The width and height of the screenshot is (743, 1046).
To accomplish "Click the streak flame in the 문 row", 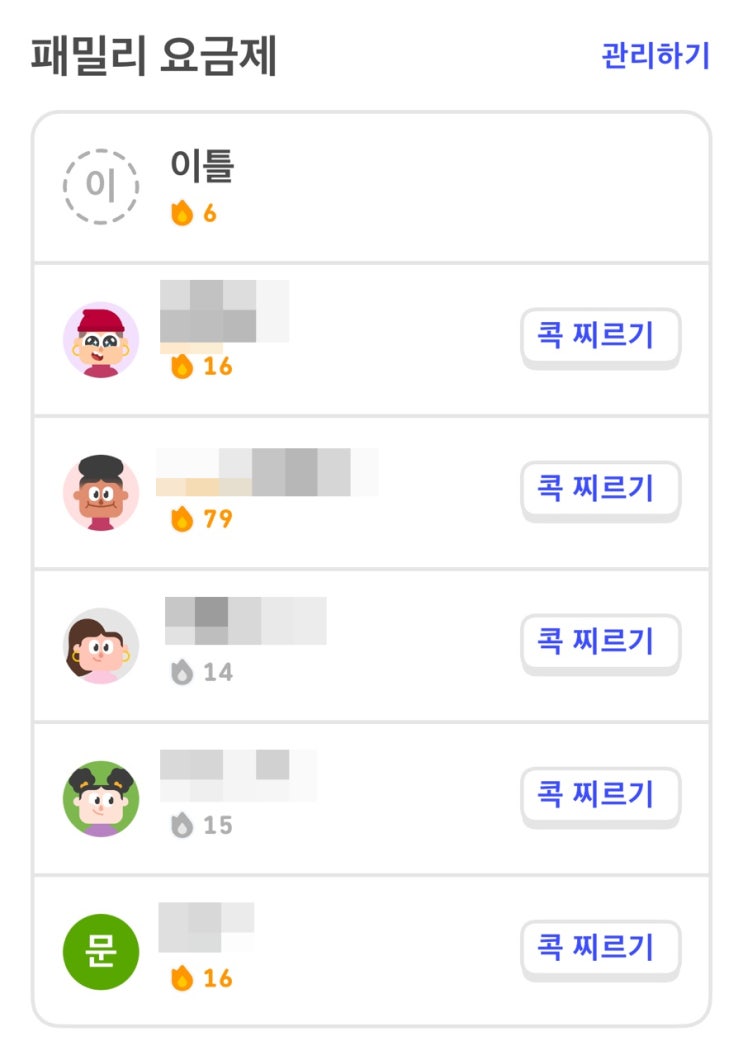I will click(x=181, y=978).
